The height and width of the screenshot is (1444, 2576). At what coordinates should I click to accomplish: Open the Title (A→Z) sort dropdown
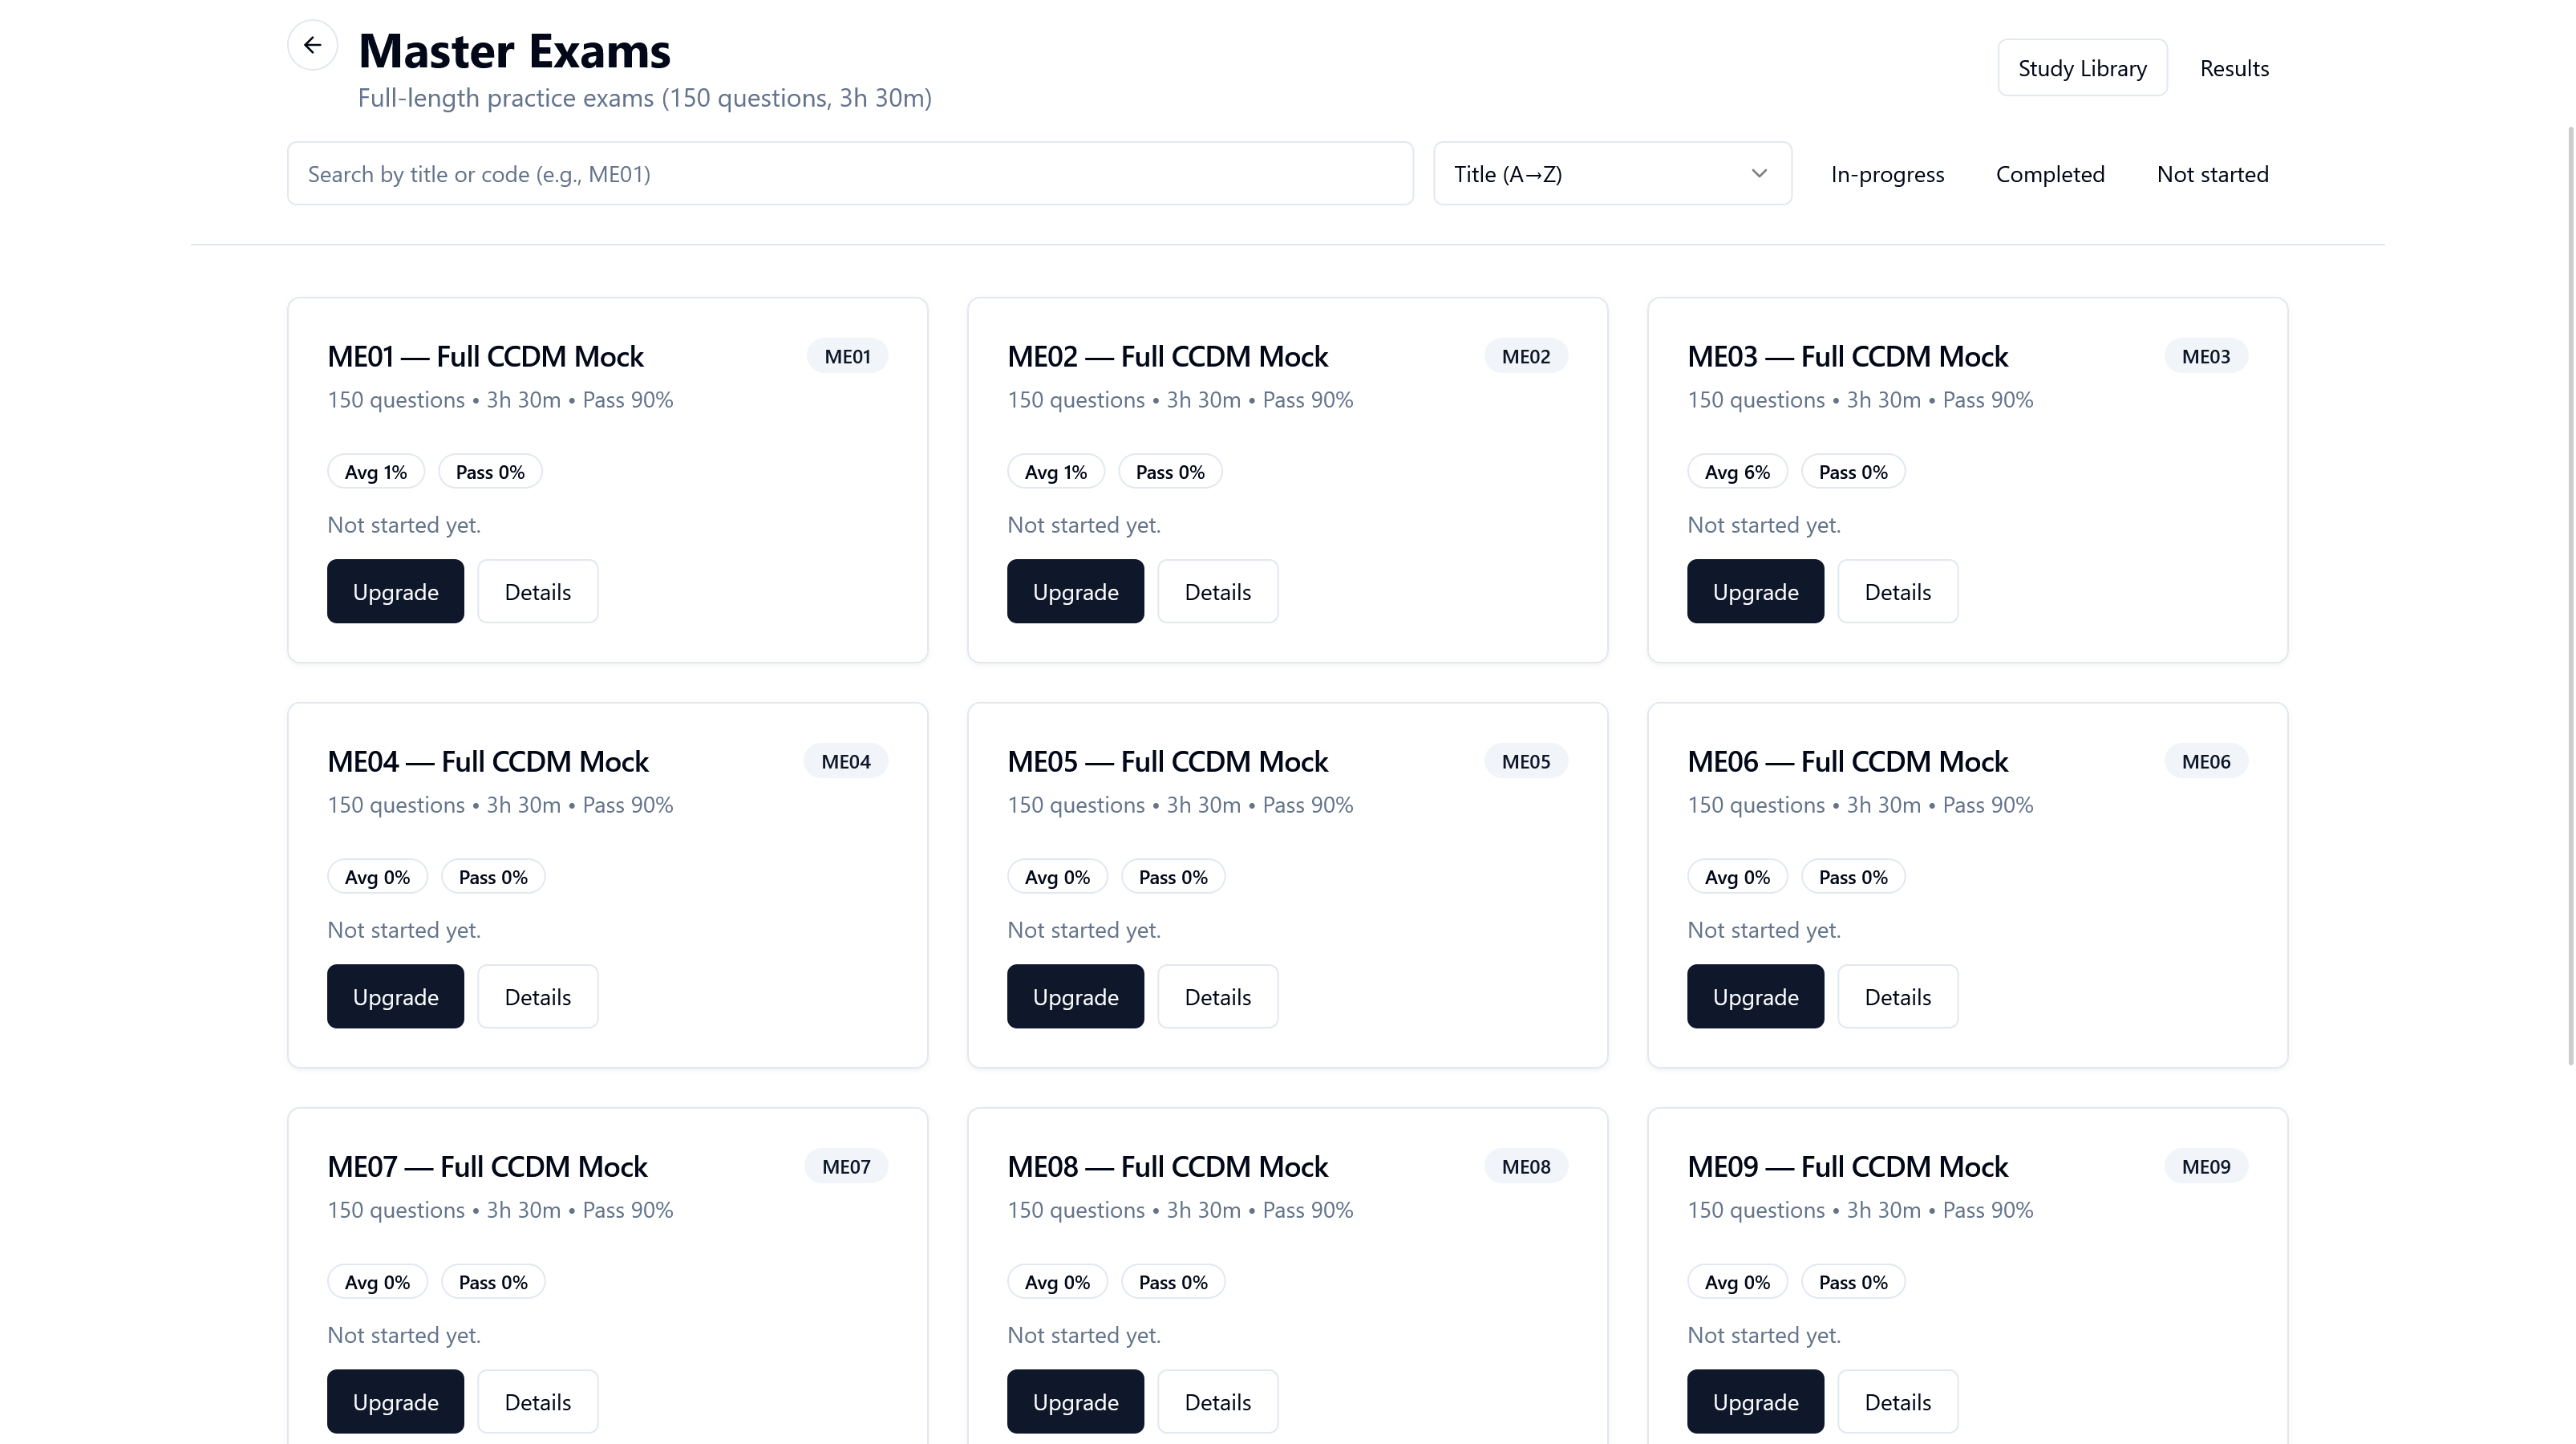click(x=1612, y=174)
